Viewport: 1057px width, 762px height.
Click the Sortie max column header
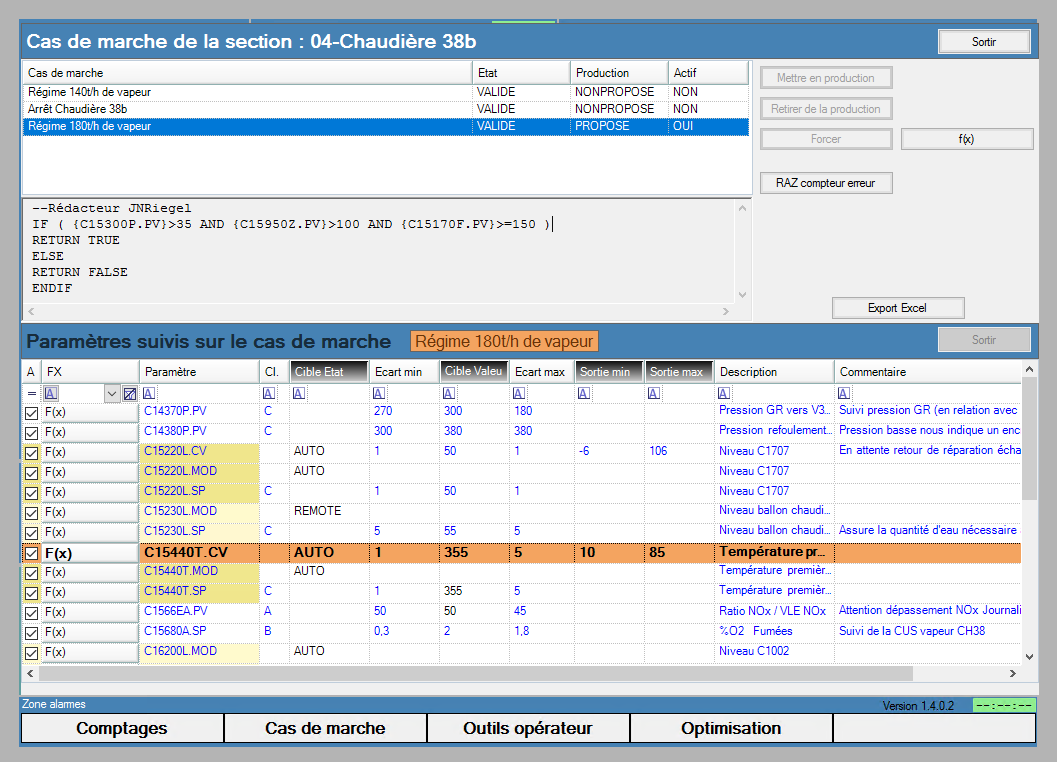(679, 372)
